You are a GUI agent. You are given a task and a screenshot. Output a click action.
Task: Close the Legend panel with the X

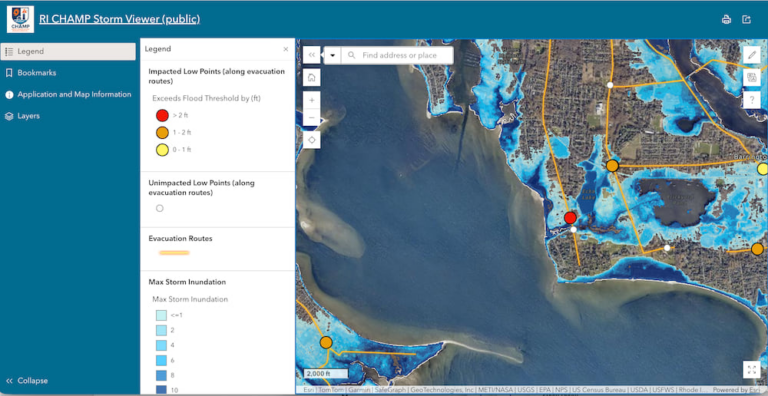click(x=286, y=49)
